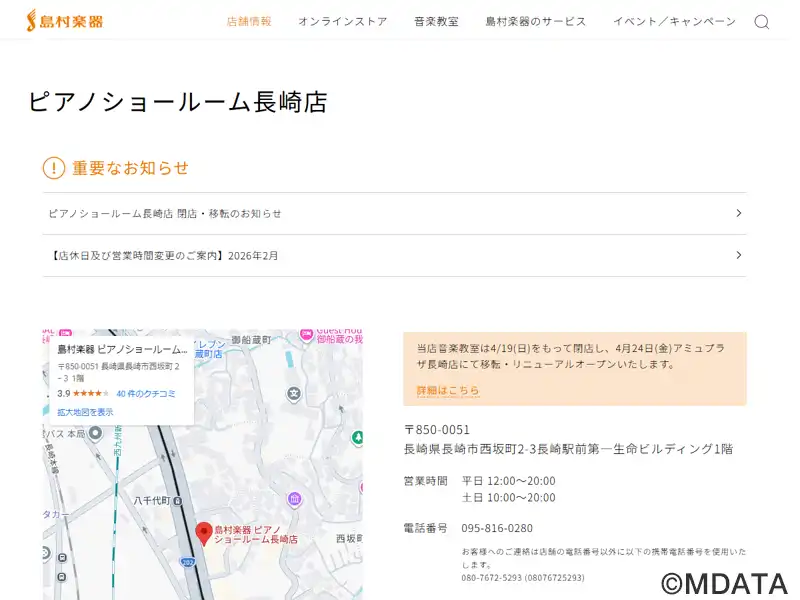Click the red map pin marker
Viewport: 800px width, 600px height.
pyautogui.click(x=203, y=533)
